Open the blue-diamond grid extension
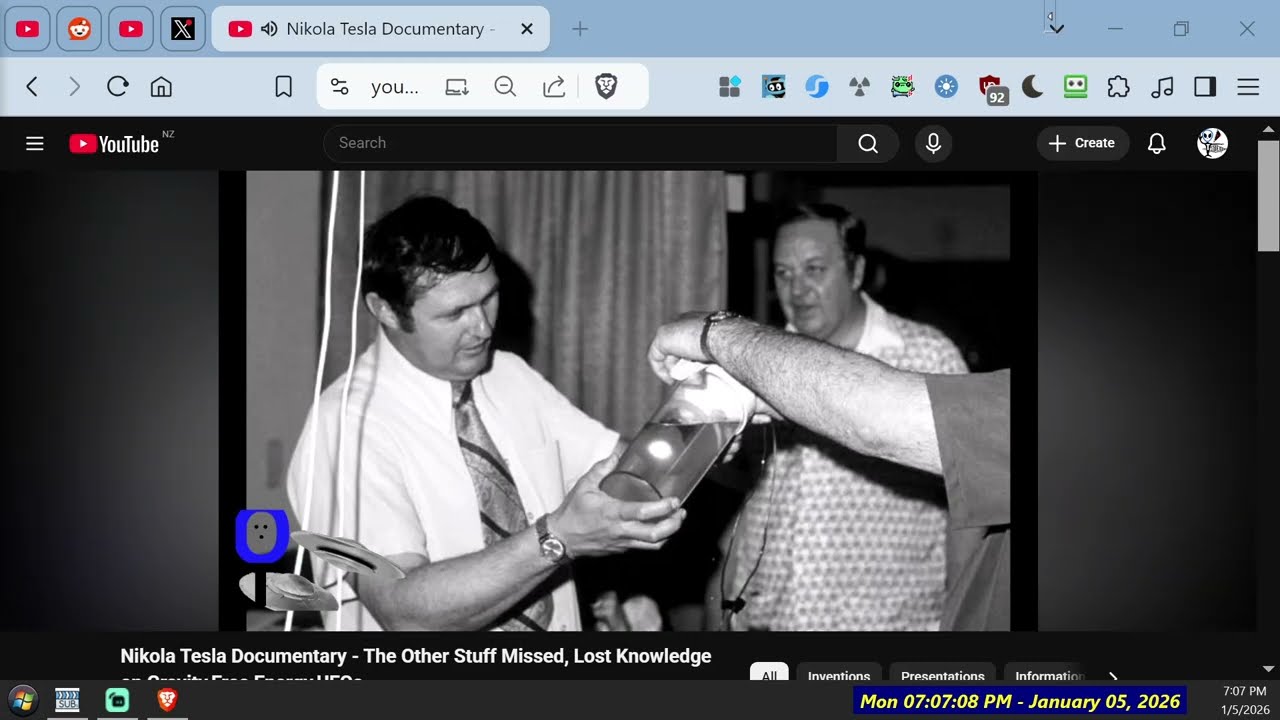 [730, 87]
